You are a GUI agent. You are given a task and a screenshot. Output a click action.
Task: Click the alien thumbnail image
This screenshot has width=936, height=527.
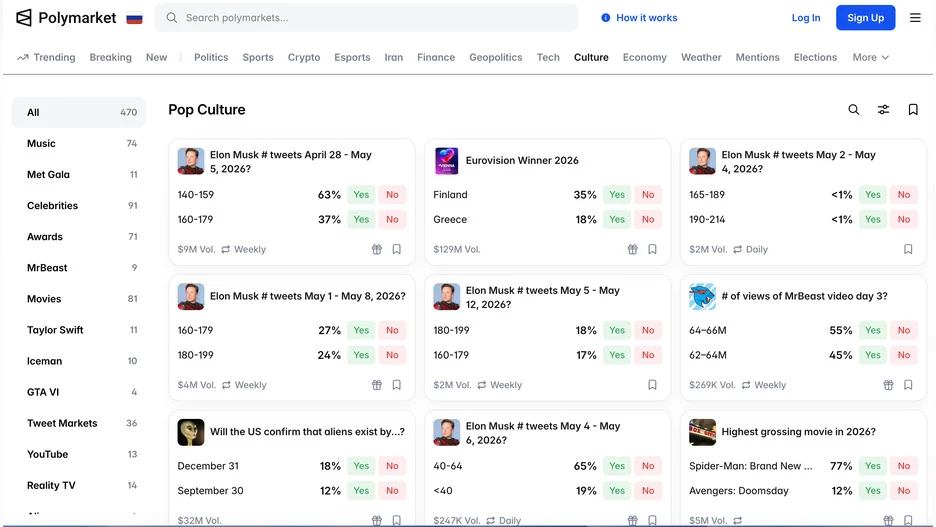click(191, 432)
